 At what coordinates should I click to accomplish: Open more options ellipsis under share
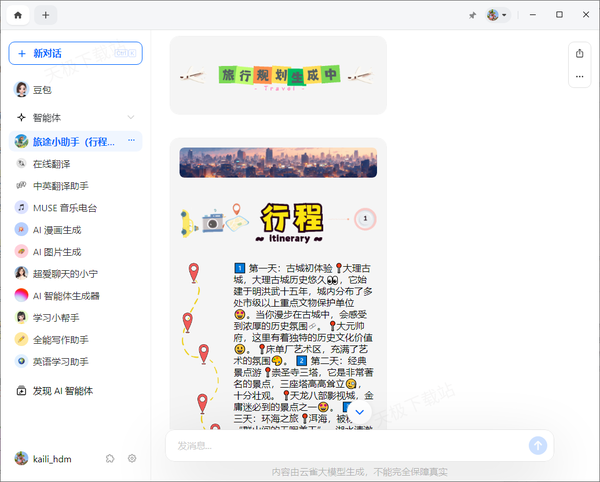click(x=580, y=77)
